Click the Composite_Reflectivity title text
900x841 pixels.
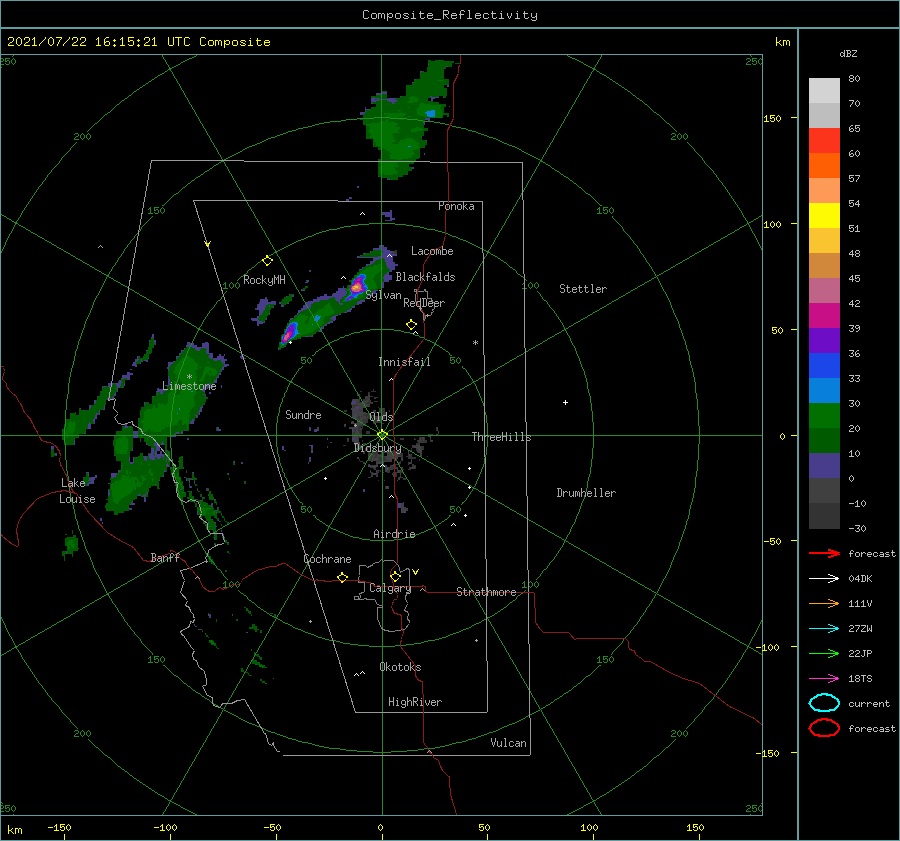pyautogui.click(x=449, y=15)
